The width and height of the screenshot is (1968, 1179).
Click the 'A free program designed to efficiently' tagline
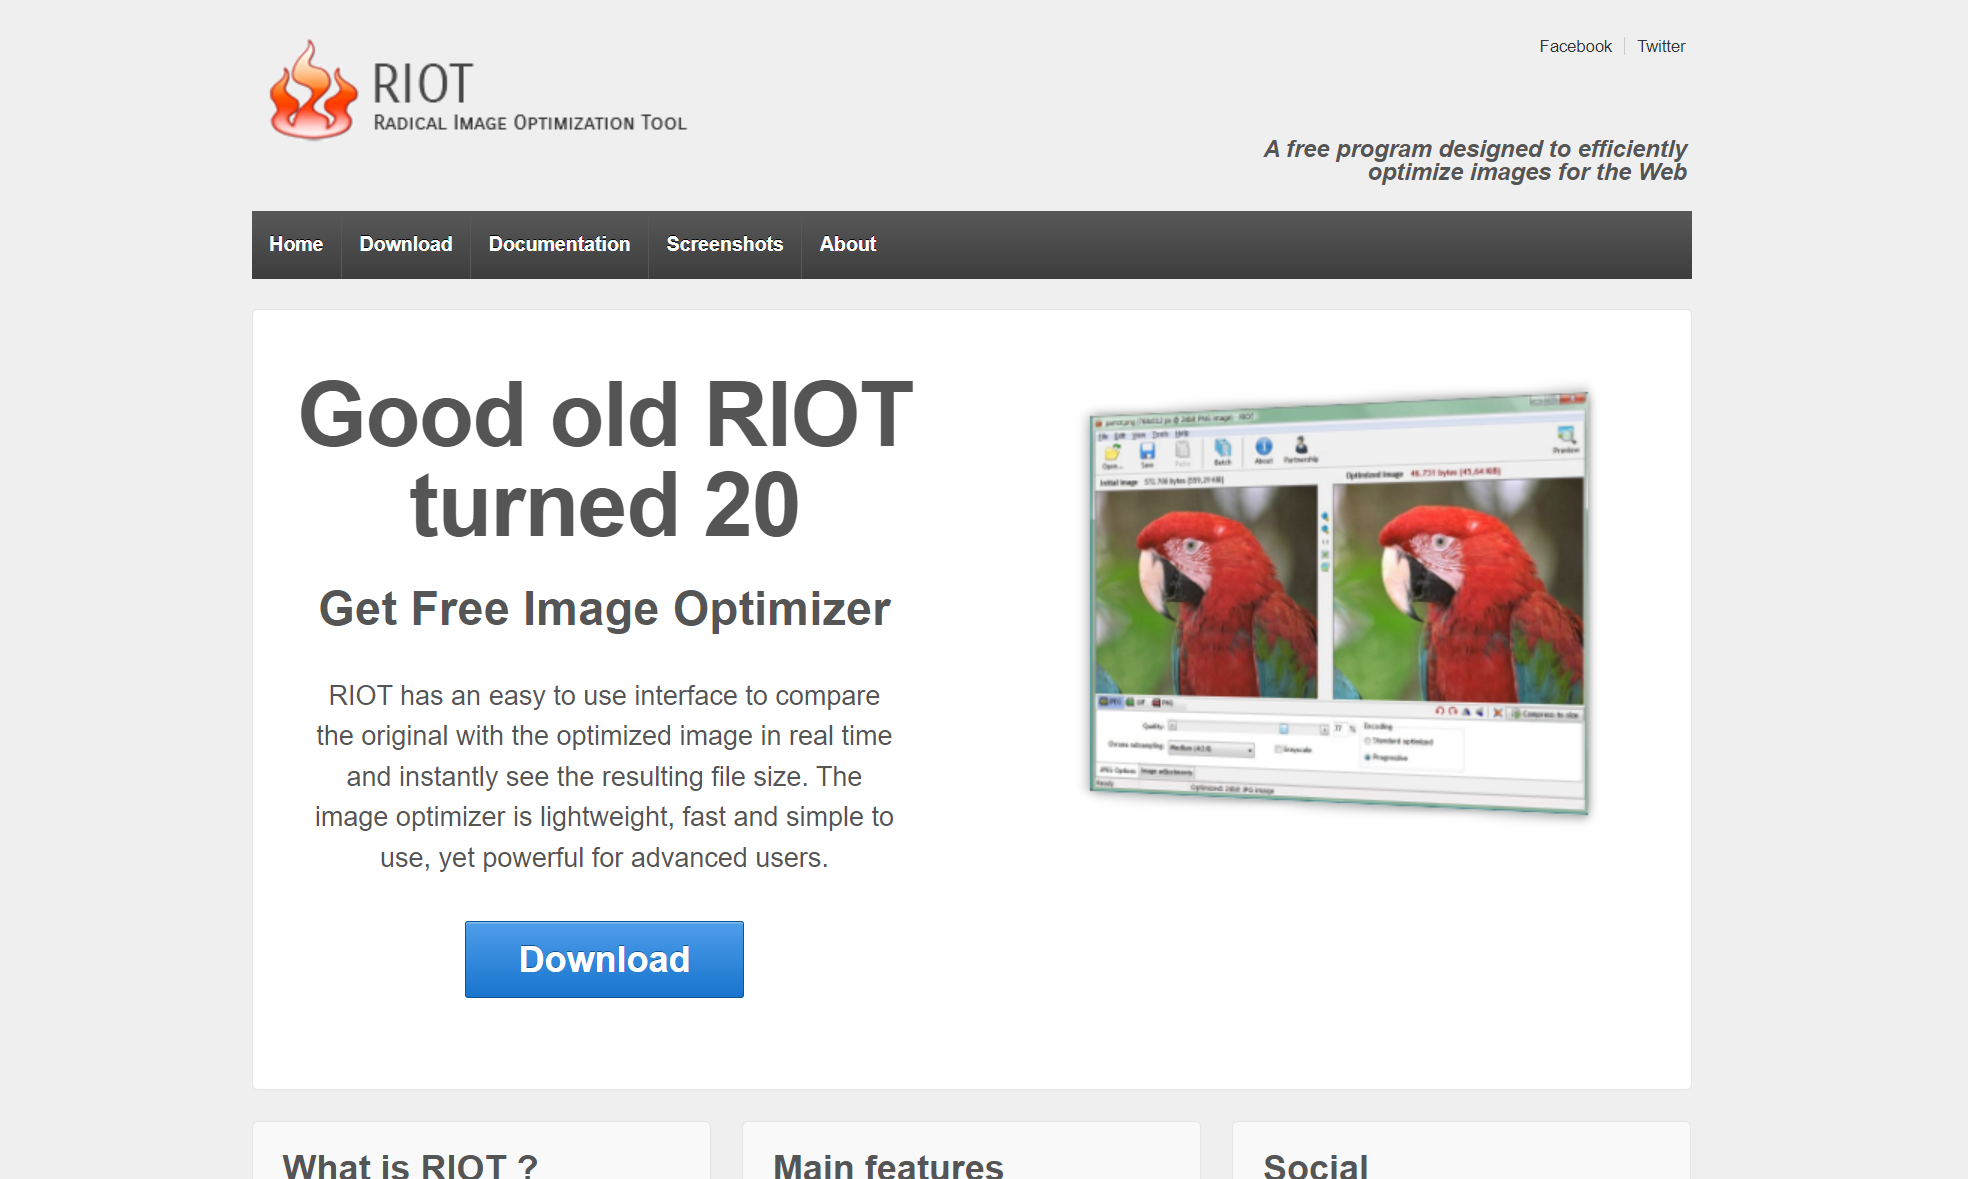pos(1475,149)
